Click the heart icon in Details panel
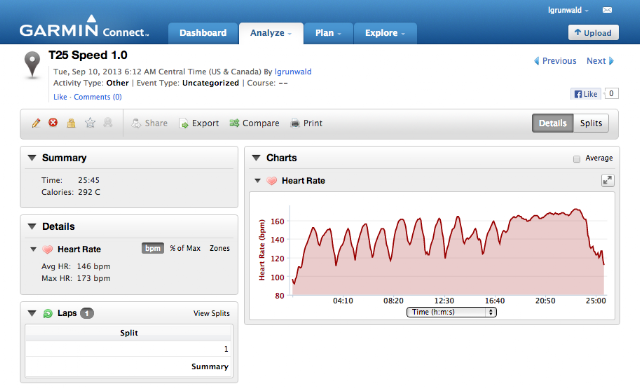Image resolution: width=640 pixels, height=389 pixels. (48, 249)
